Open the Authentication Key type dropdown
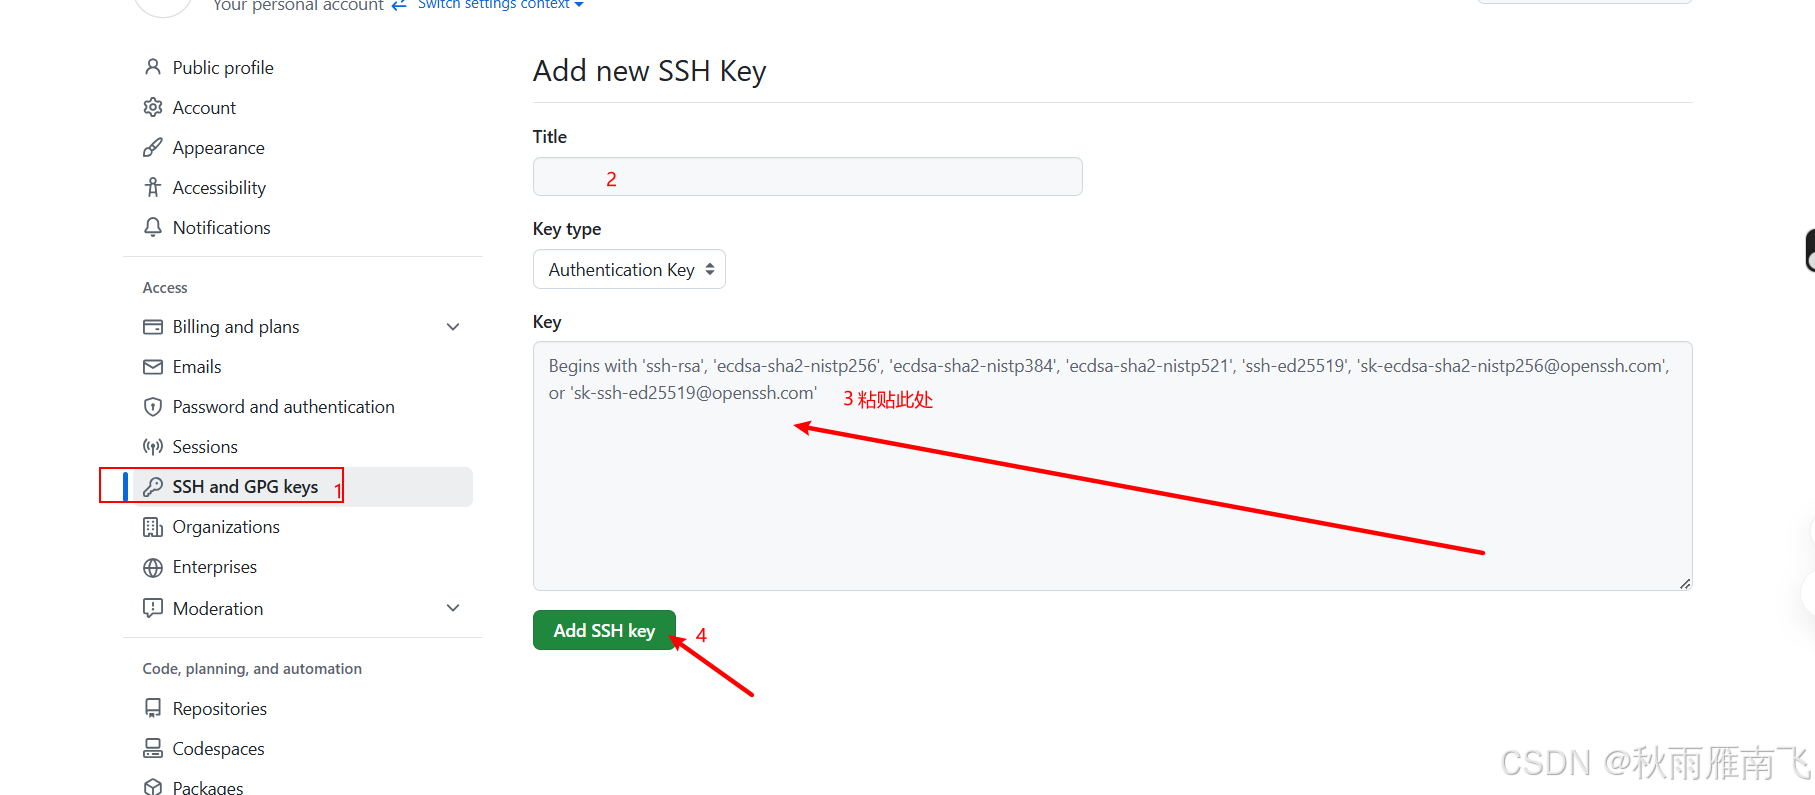Screen dimensions: 1815x795 pos(629,269)
